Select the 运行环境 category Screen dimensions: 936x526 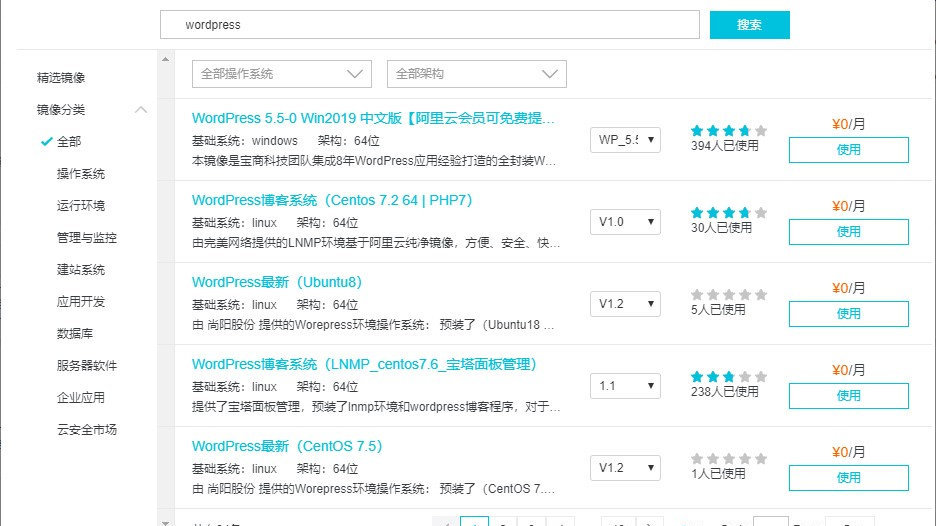[x=81, y=205]
